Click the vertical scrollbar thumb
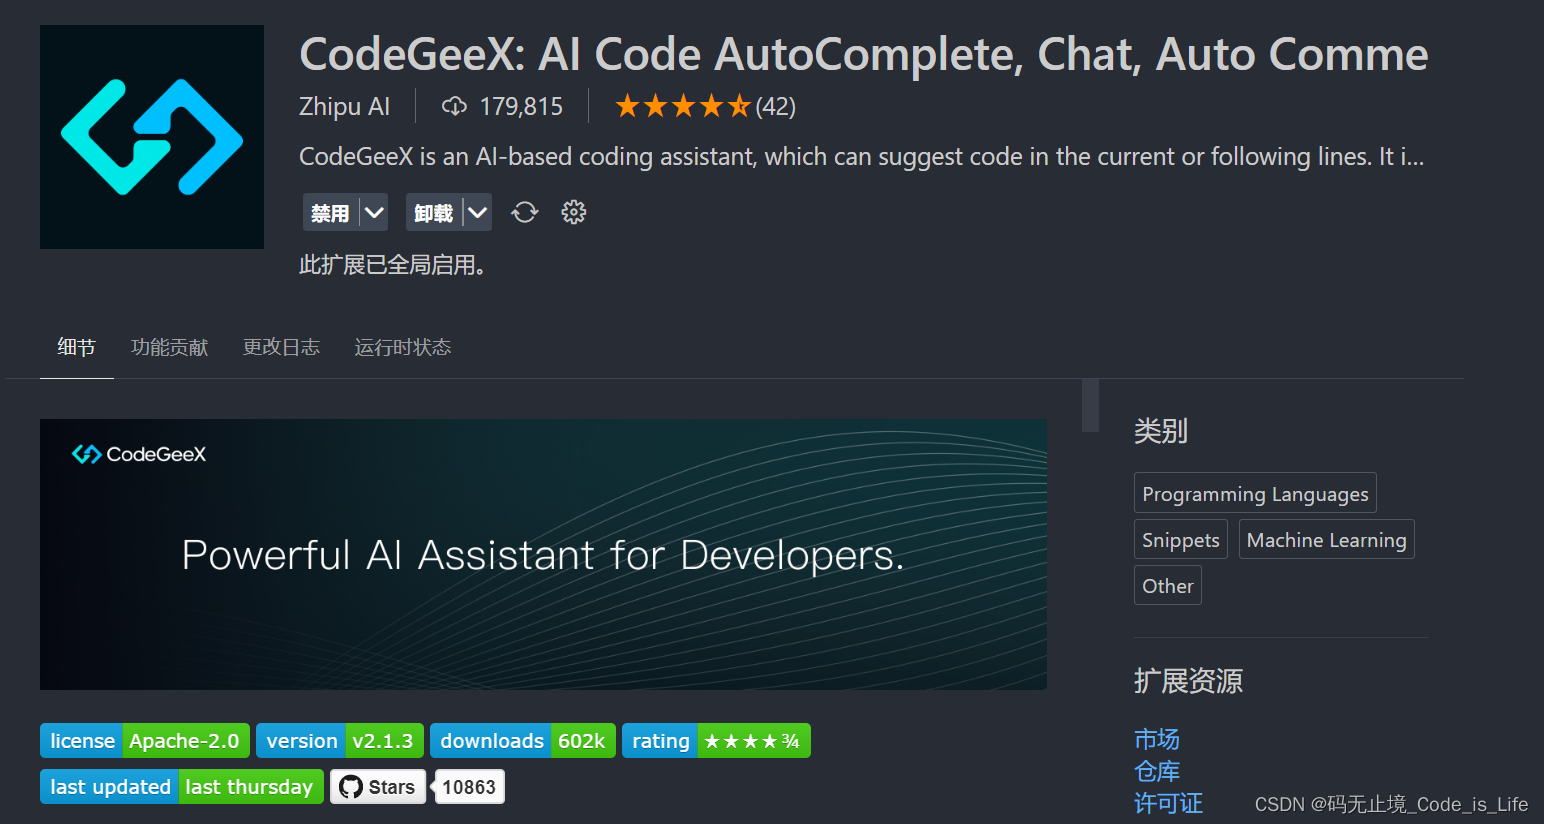 [1090, 405]
